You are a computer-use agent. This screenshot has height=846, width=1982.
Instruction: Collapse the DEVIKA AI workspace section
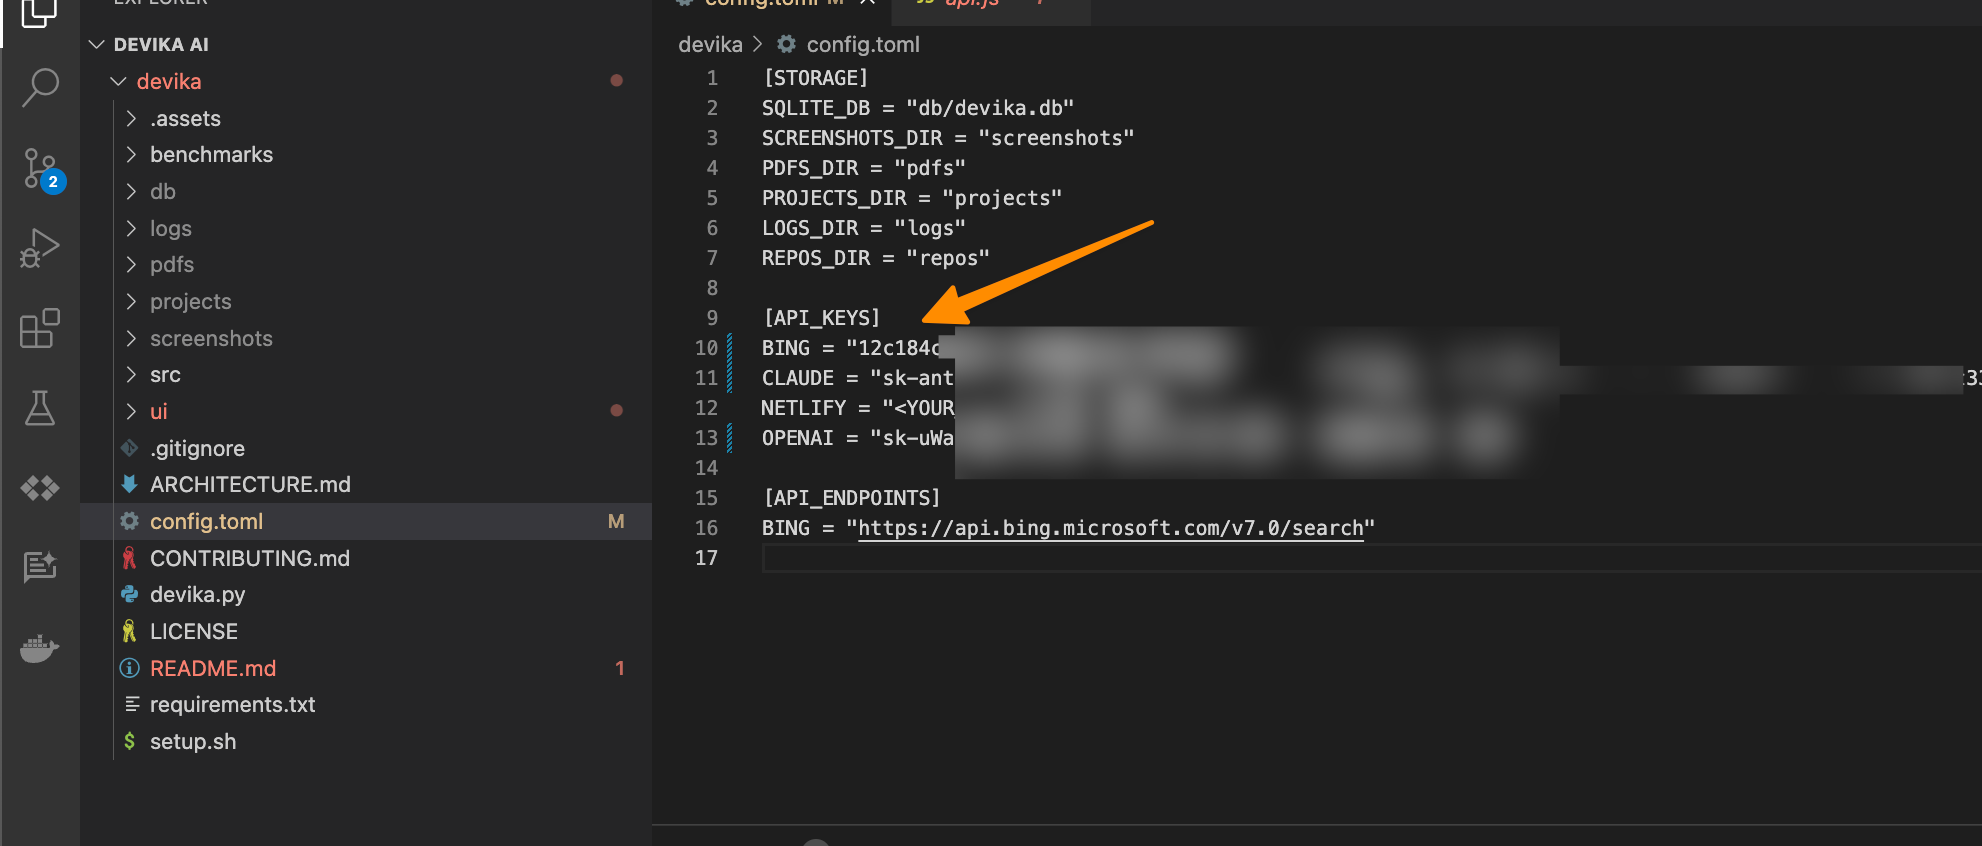click(x=97, y=44)
